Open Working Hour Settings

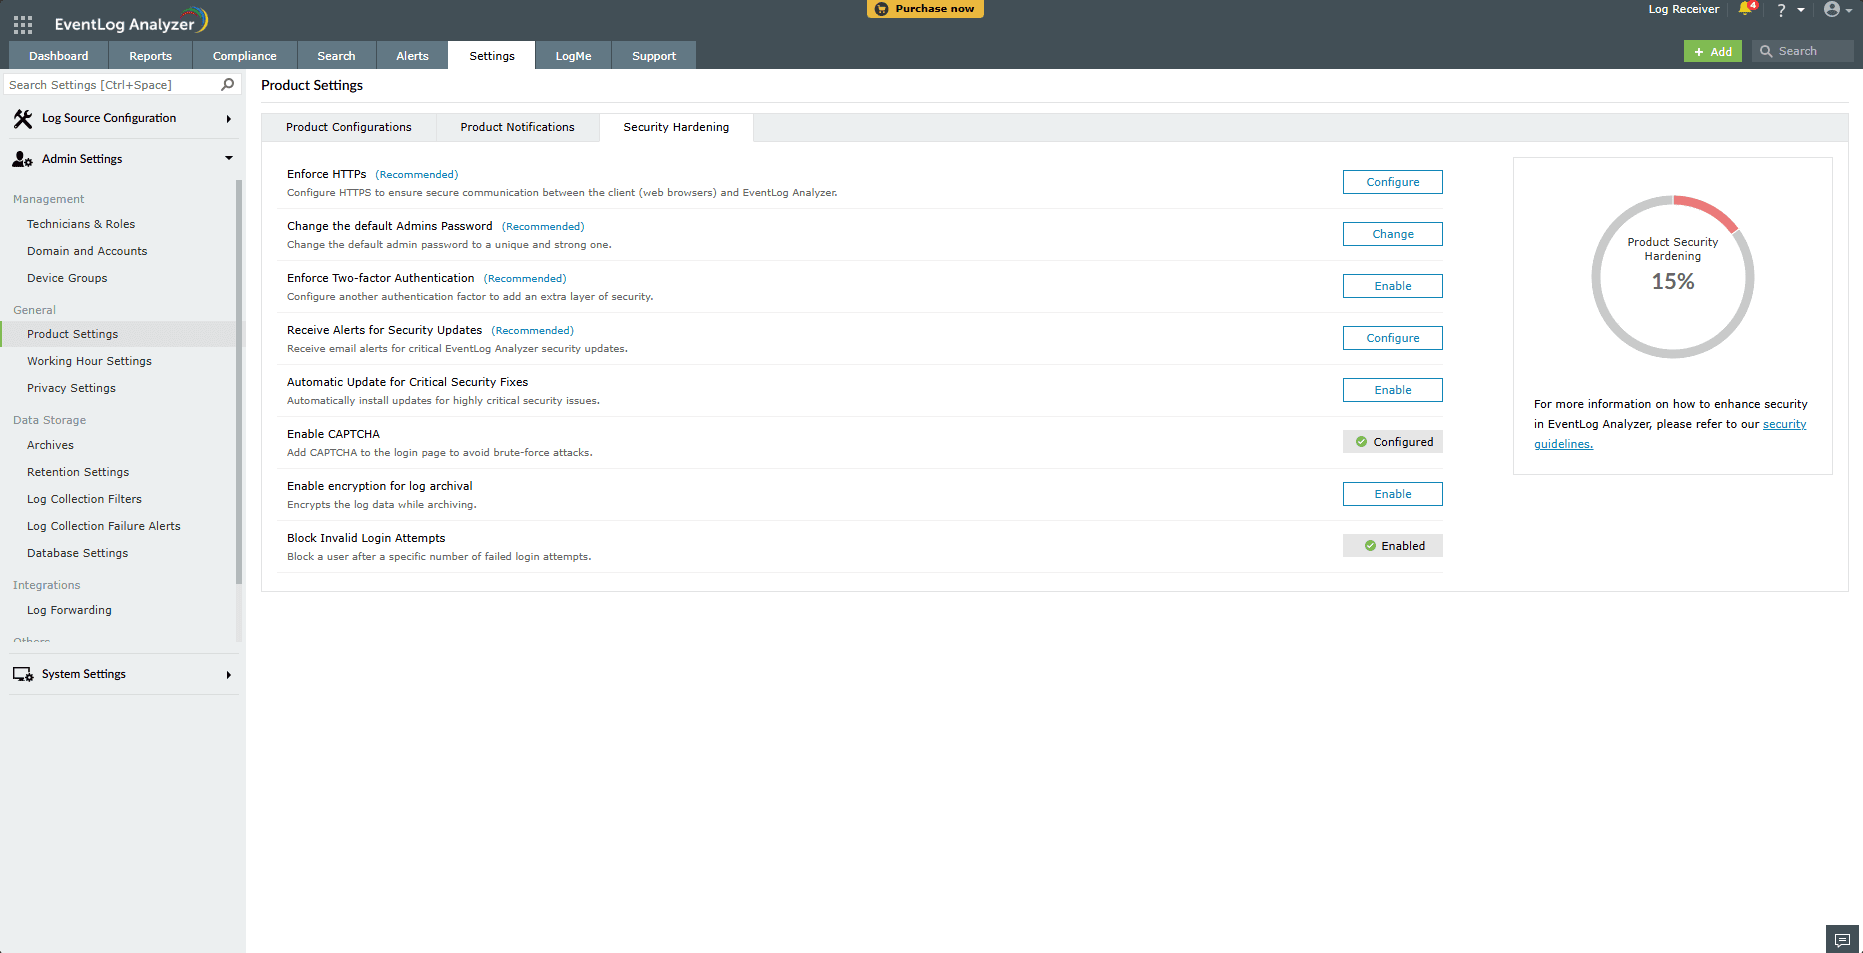[x=89, y=361]
